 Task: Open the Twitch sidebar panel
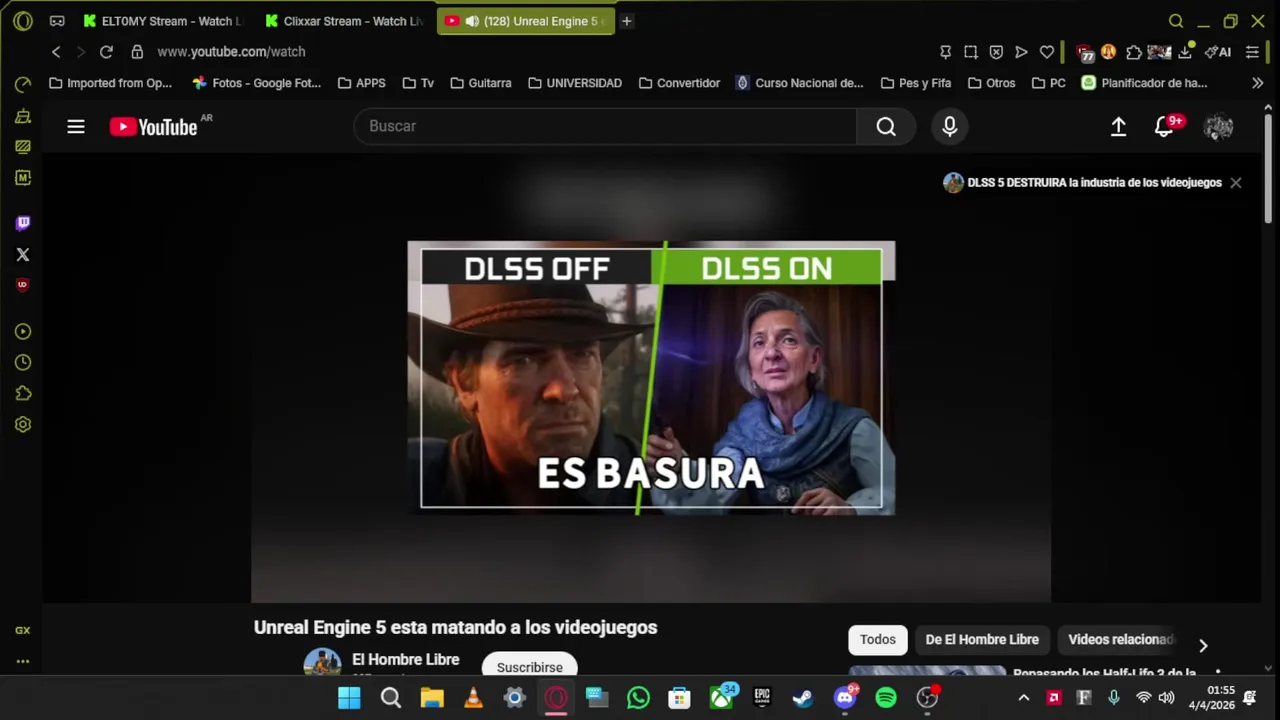click(23, 223)
